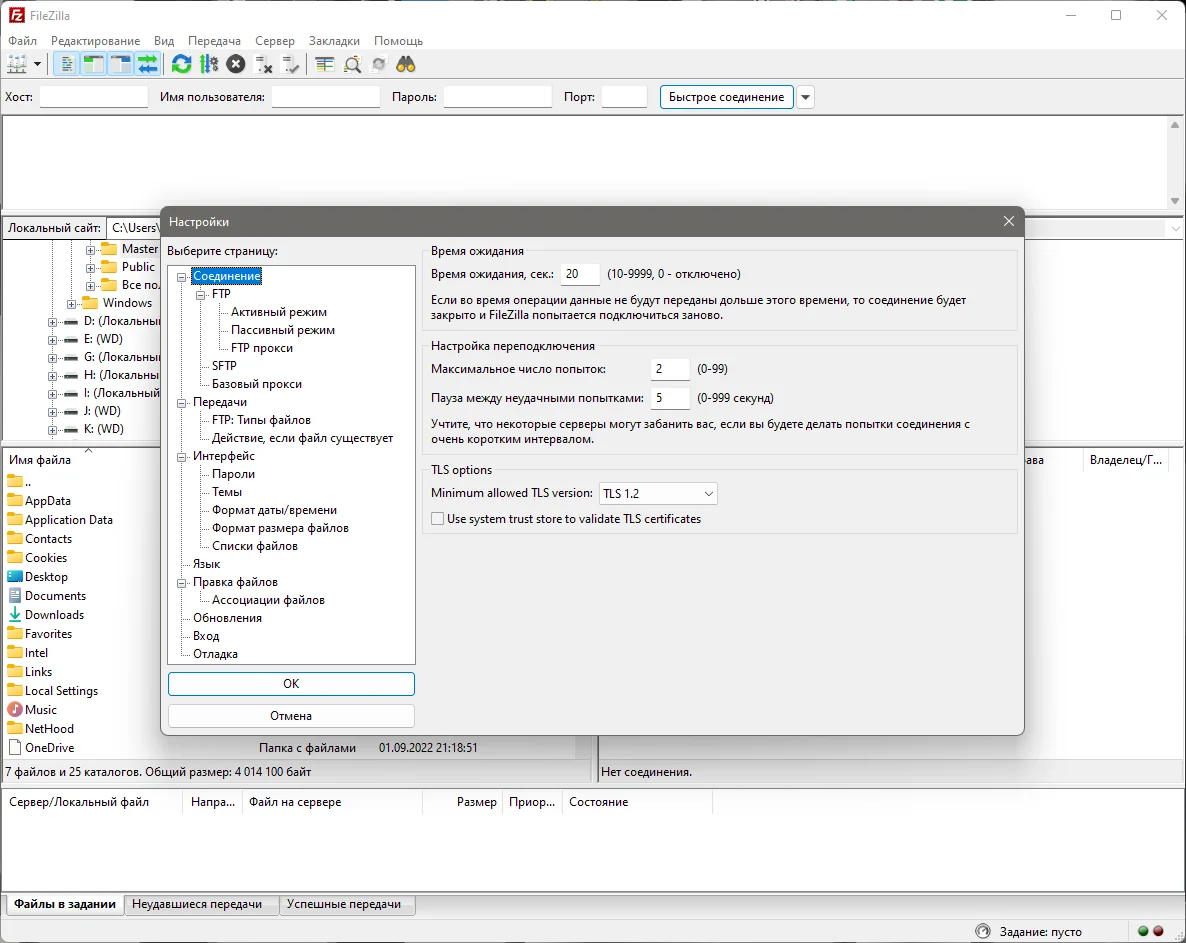Focus the Пароль input field
The image size is (1186, 943).
[498, 97]
